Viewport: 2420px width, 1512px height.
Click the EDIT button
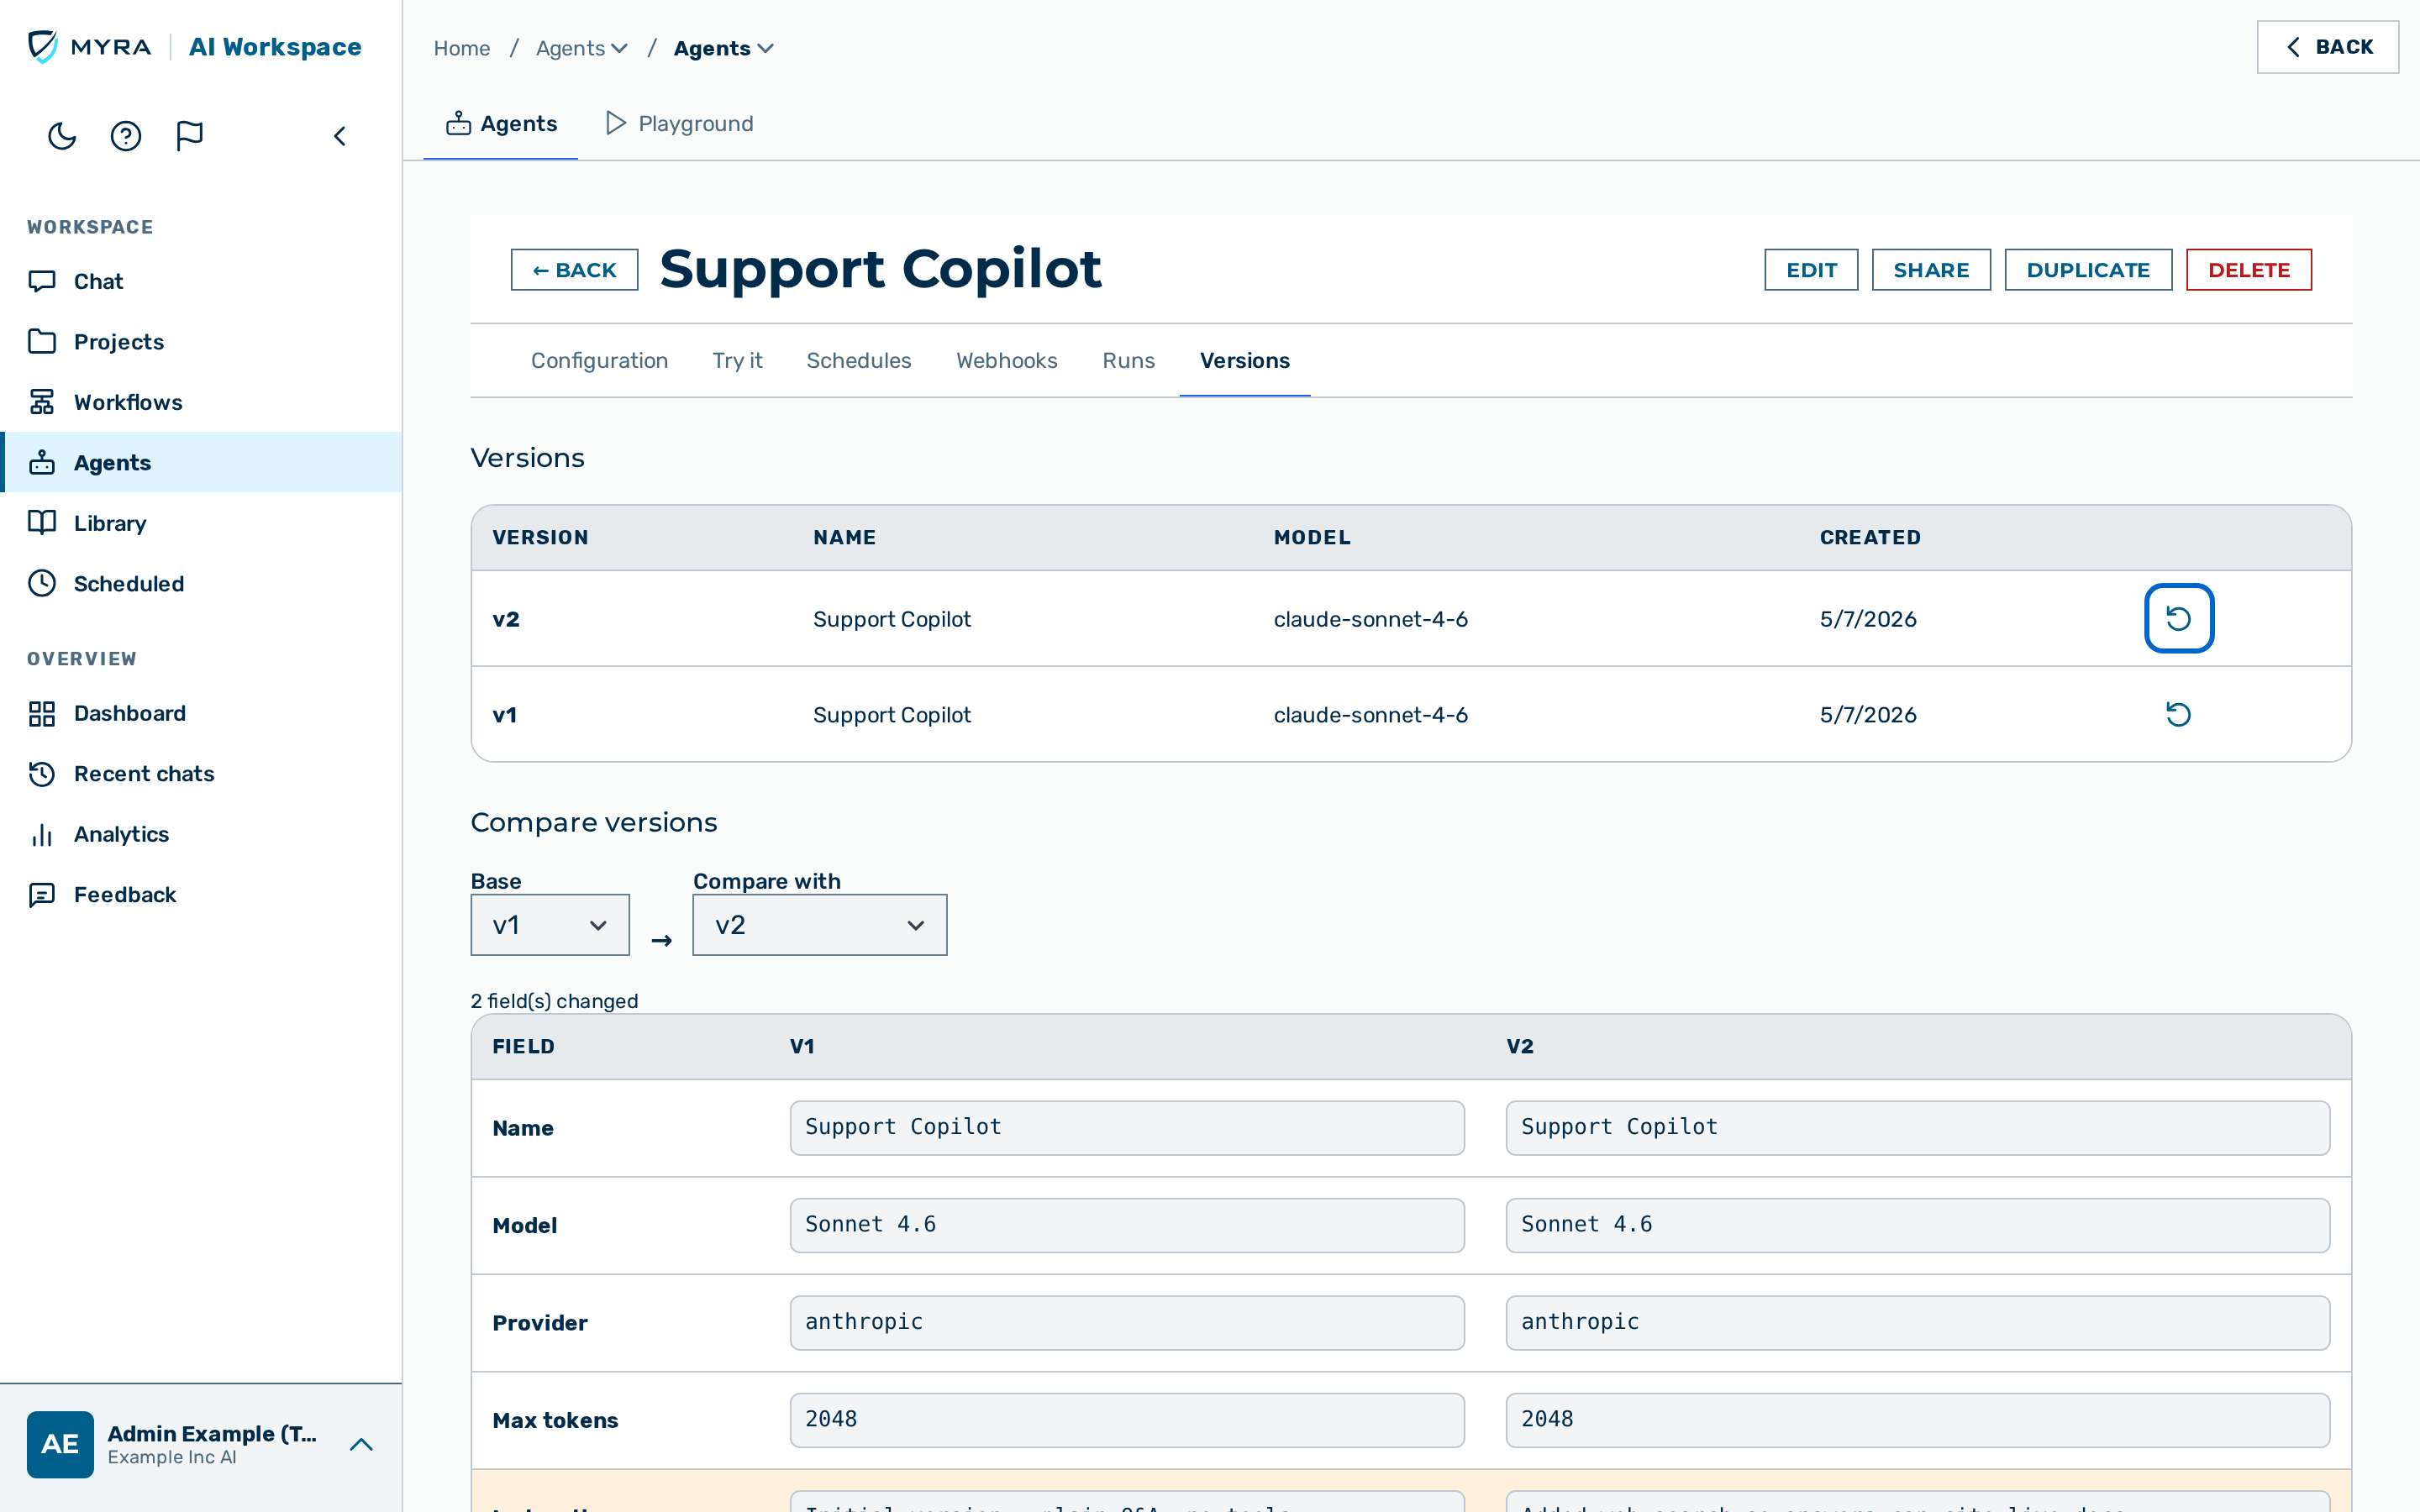tap(1811, 270)
